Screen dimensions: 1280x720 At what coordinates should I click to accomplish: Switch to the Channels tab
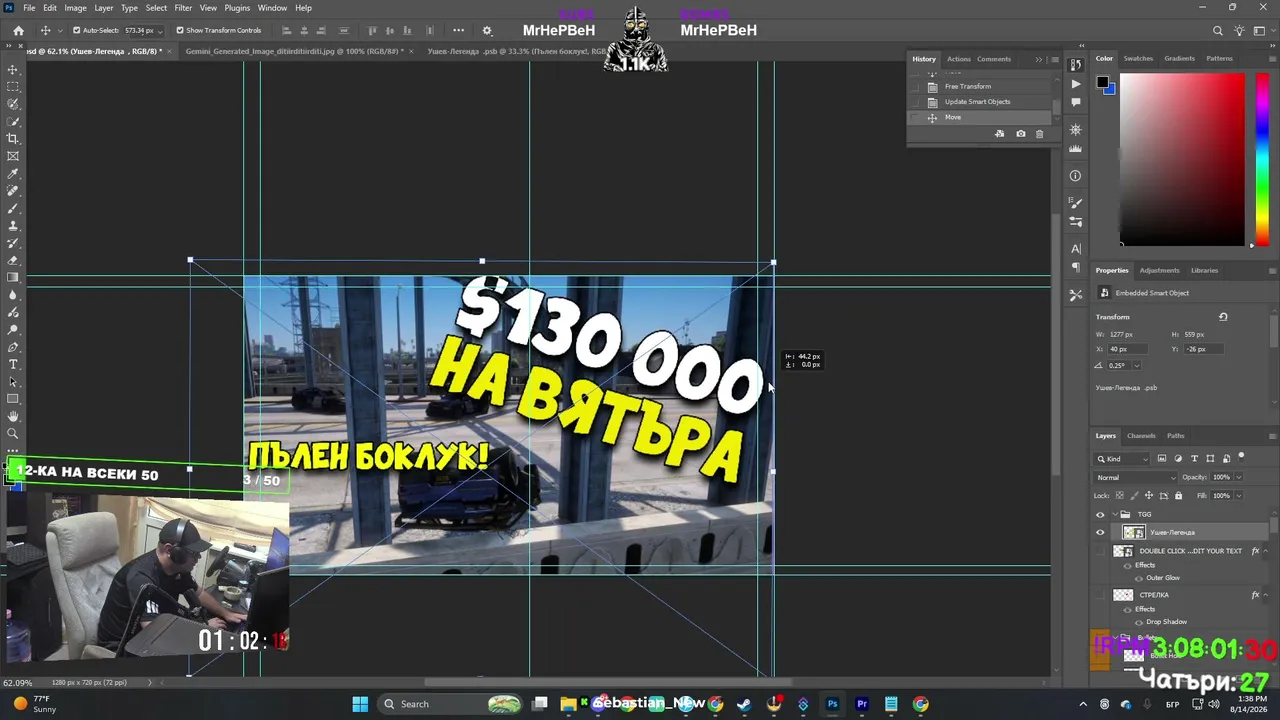click(1141, 436)
